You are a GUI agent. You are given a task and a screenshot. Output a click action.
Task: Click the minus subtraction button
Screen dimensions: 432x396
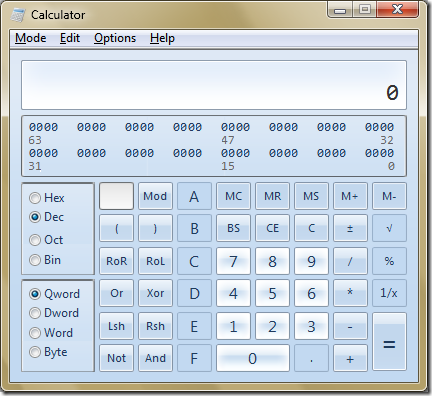click(x=350, y=326)
